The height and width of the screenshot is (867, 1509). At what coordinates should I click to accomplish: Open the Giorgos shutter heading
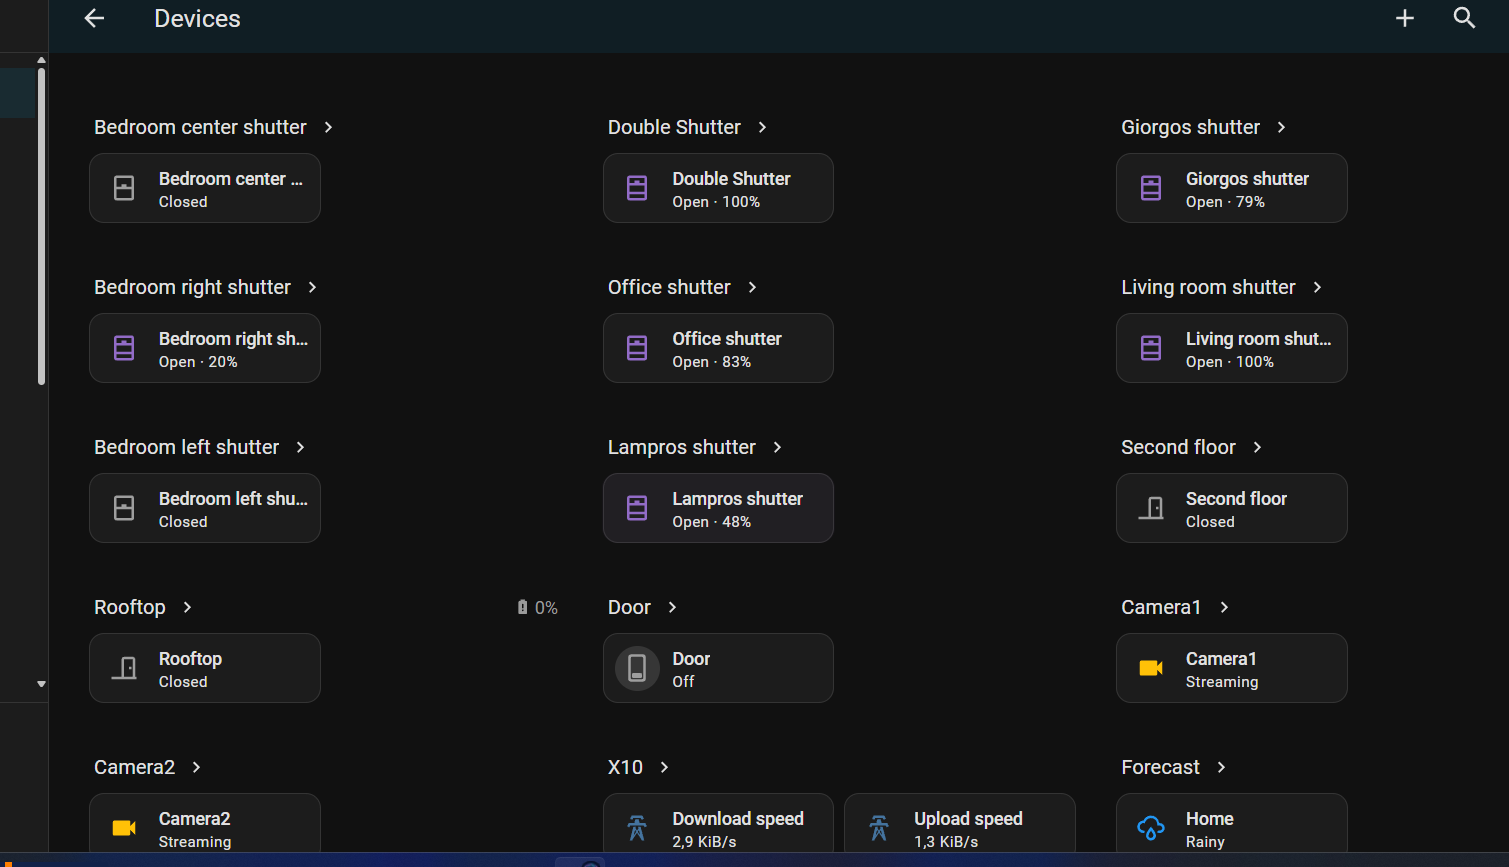coord(1190,127)
